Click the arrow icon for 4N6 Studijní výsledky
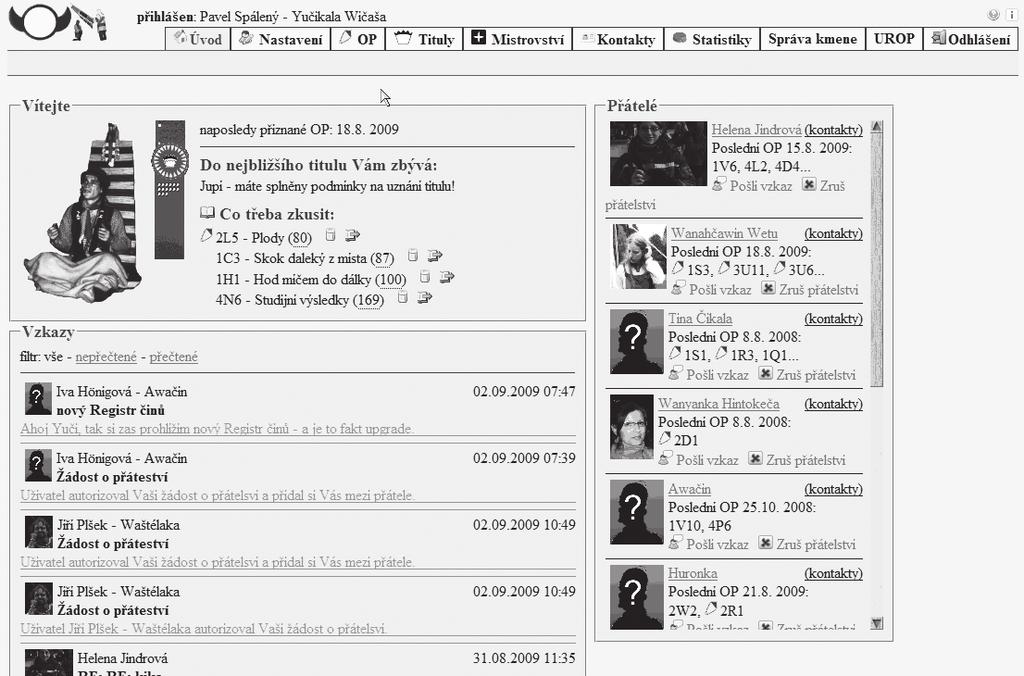Image resolution: width=1024 pixels, height=676 pixels. (x=424, y=298)
